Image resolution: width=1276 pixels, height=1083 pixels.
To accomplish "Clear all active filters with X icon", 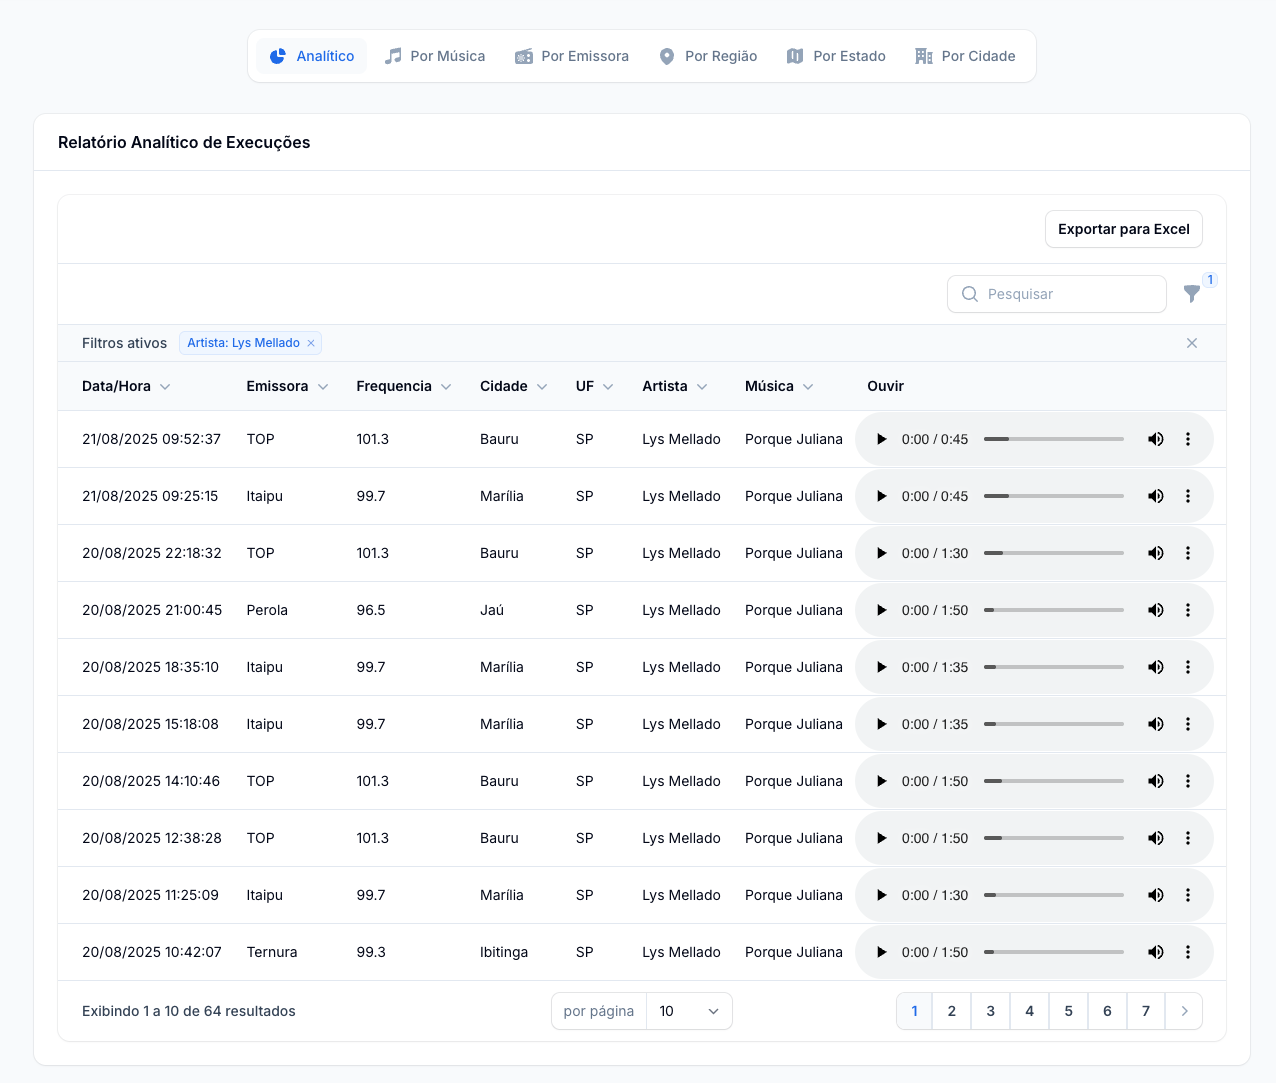I will (1191, 343).
